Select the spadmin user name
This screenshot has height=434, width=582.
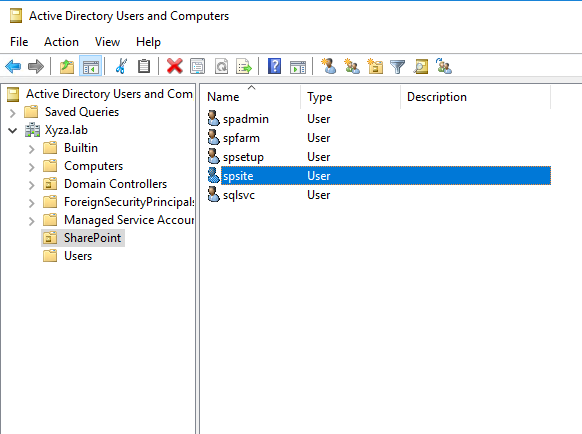point(246,119)
